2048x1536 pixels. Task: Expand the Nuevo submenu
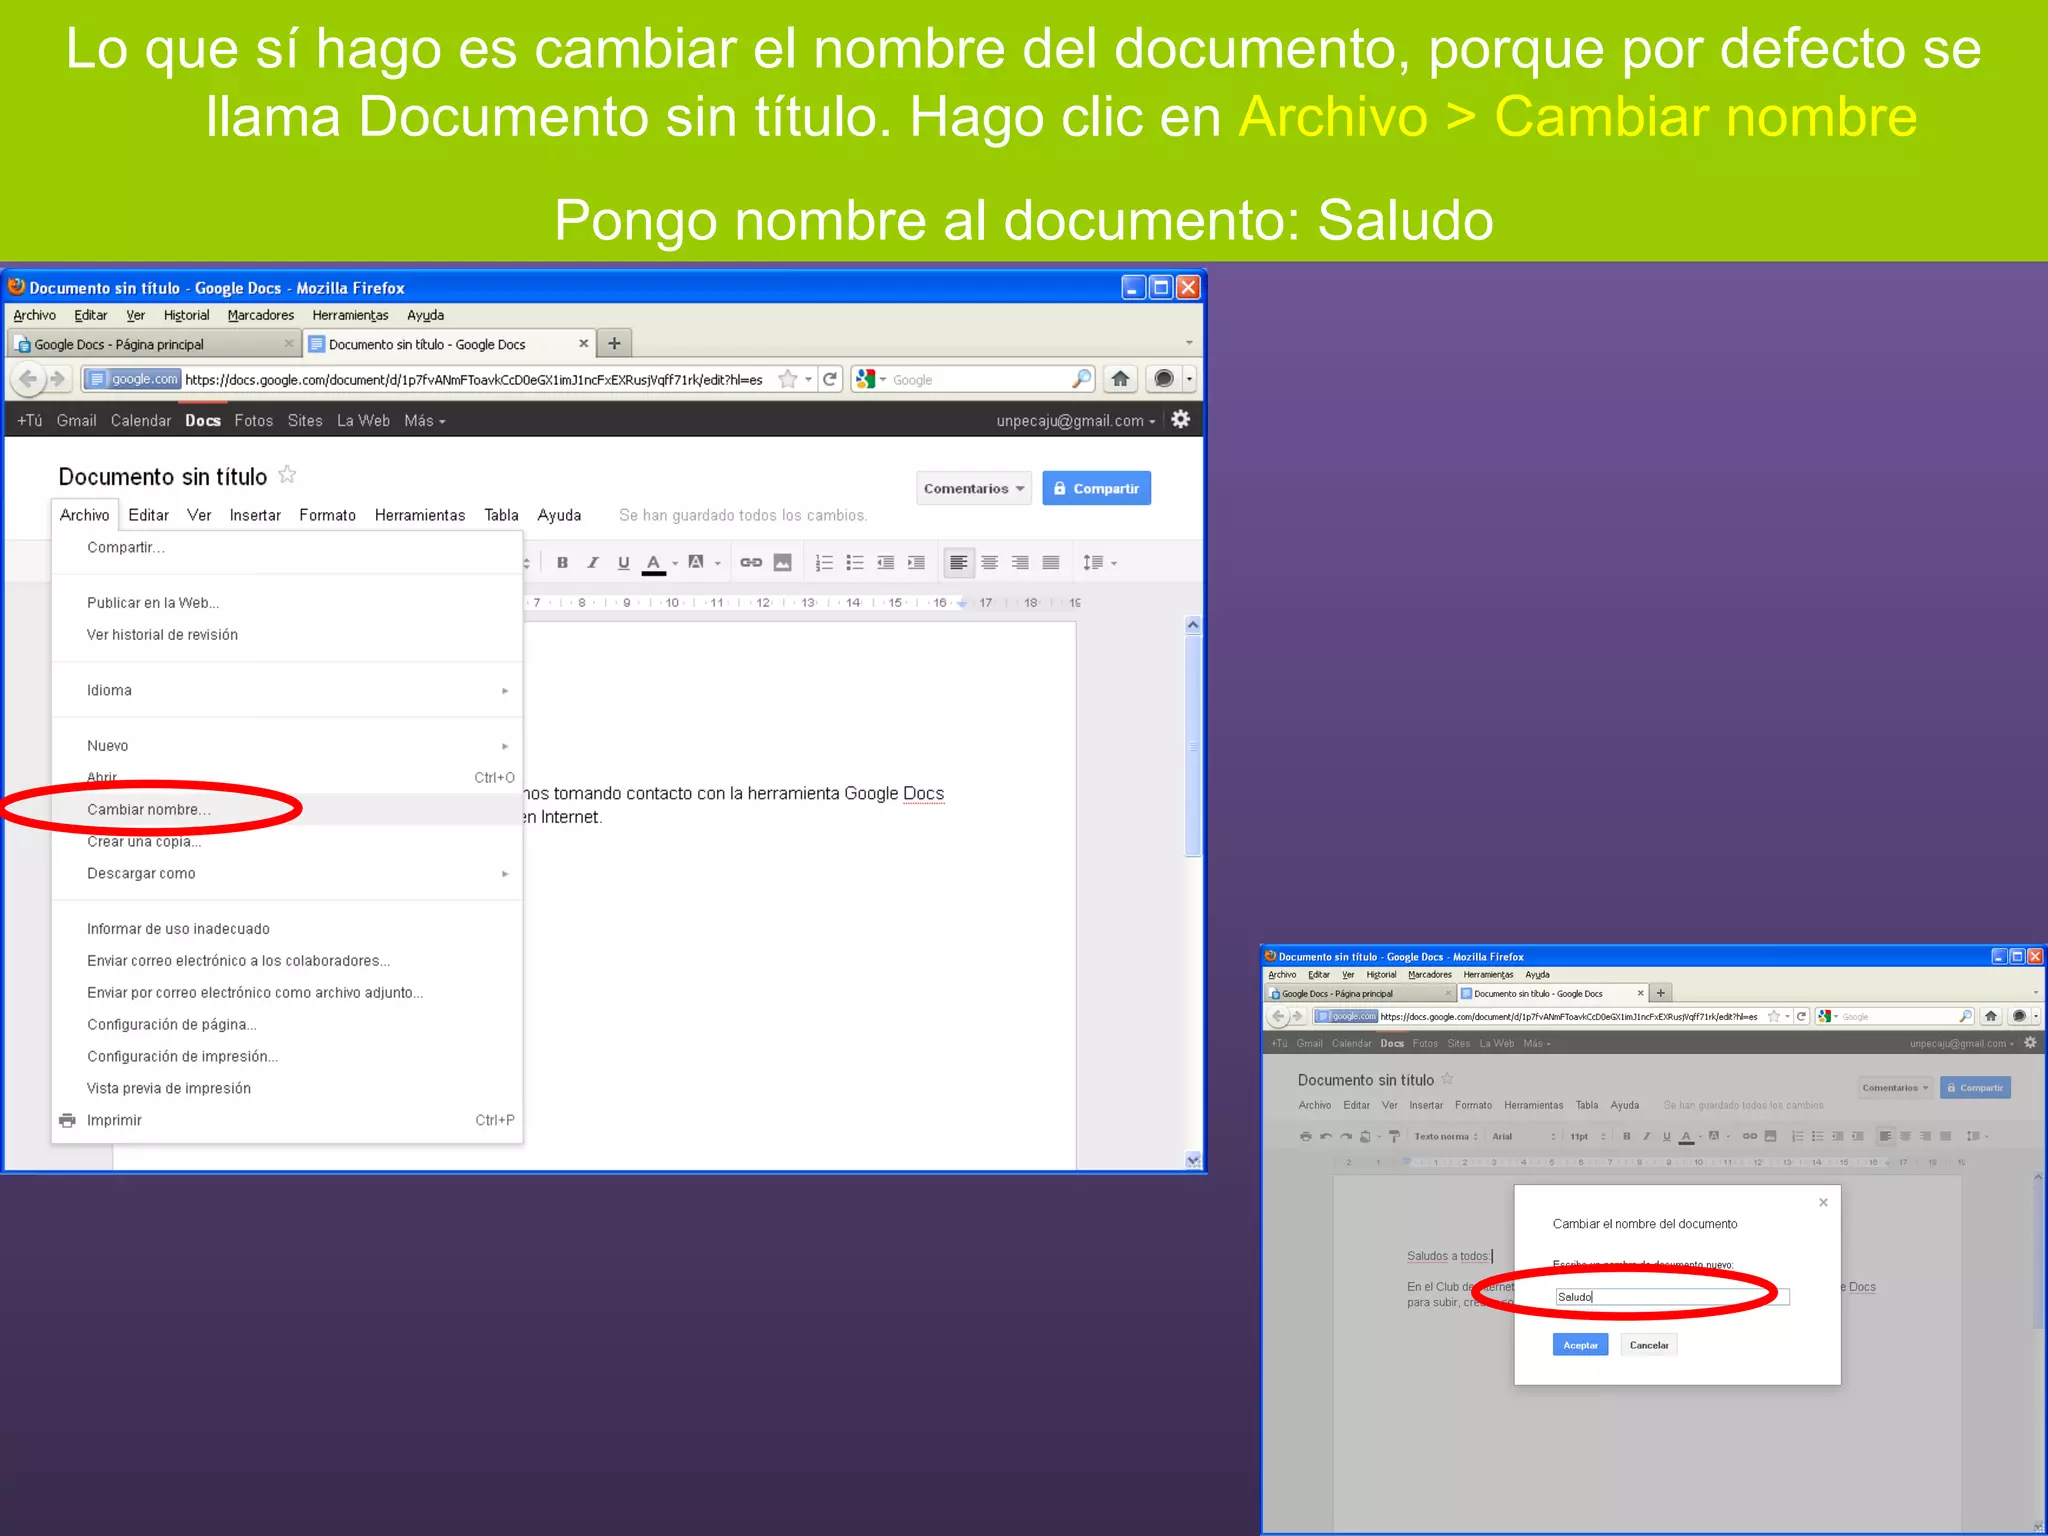(287, 746)
